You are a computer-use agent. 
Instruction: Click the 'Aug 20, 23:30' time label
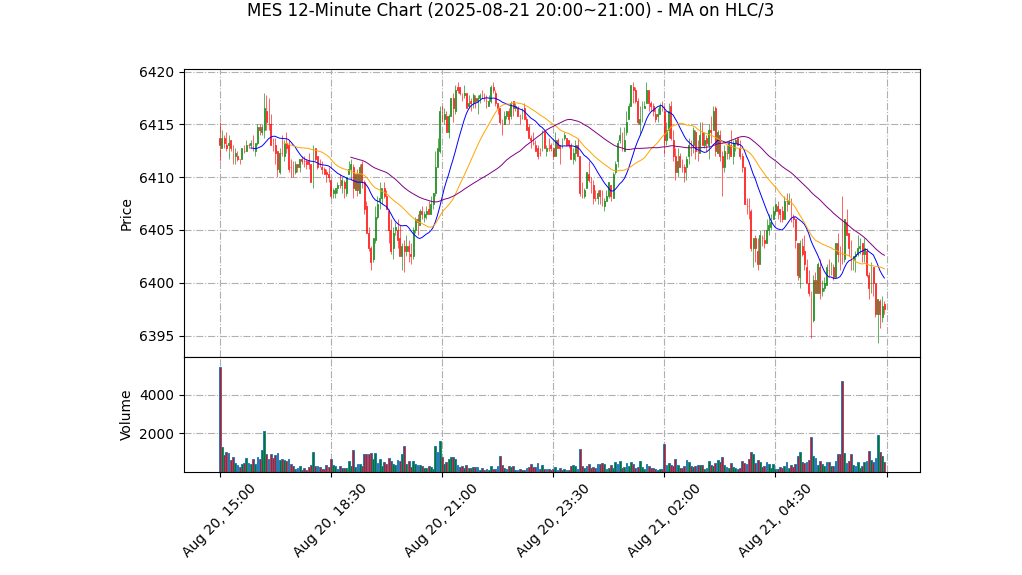(553, 521)
